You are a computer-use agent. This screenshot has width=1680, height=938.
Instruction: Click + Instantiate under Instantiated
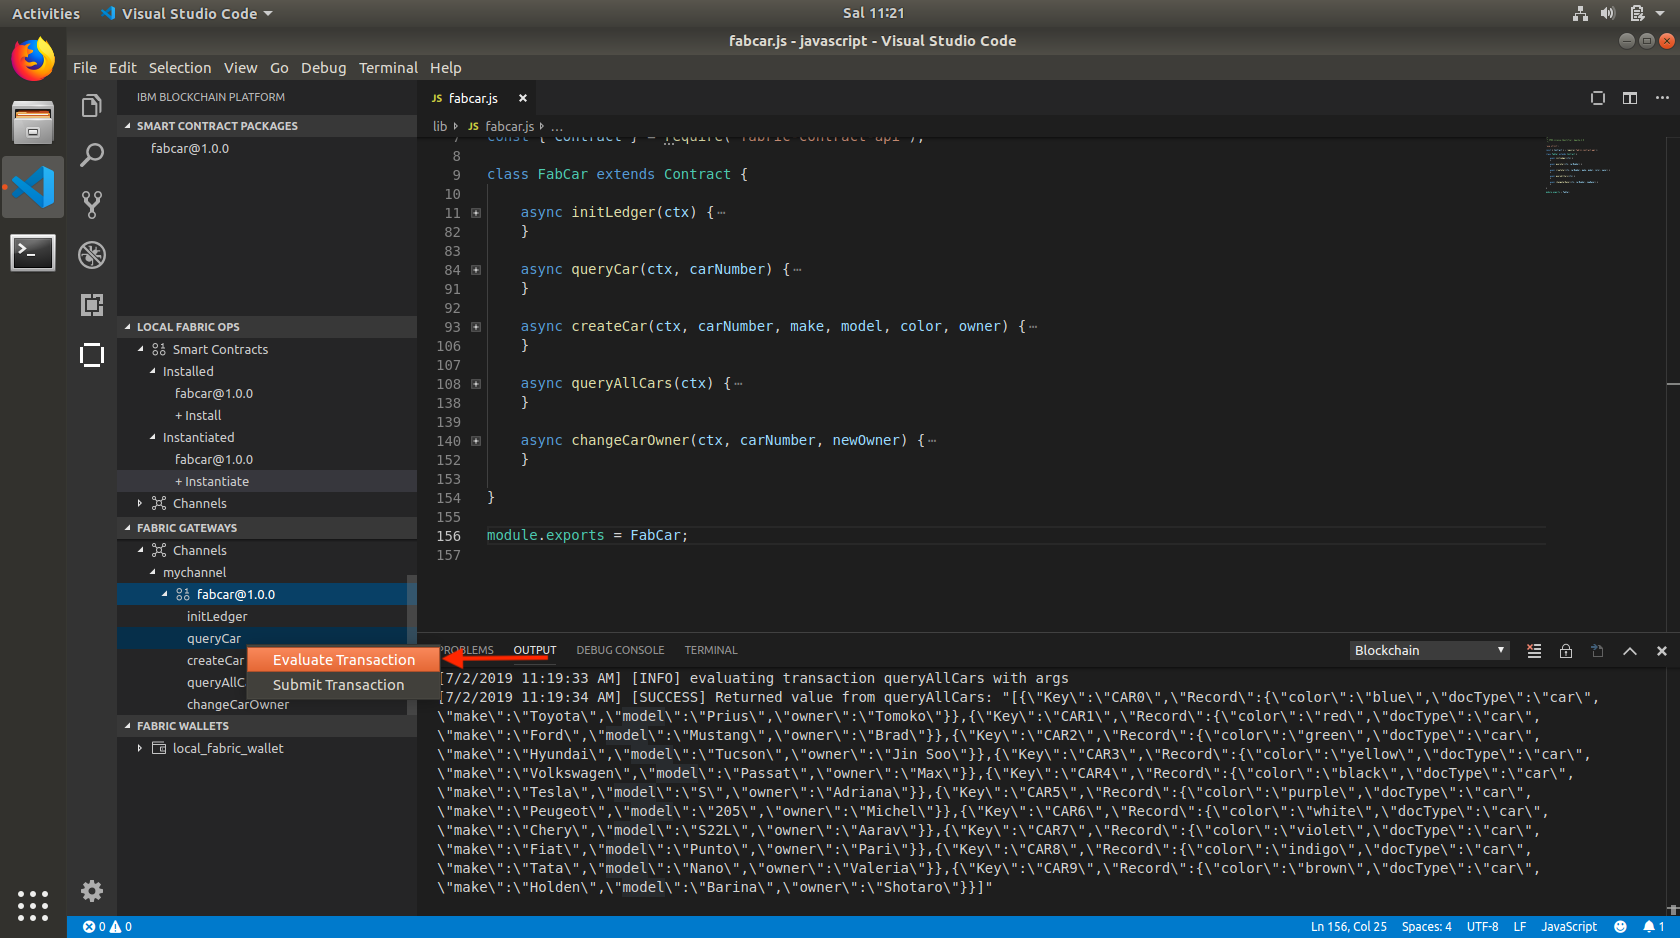pos(212,482)
